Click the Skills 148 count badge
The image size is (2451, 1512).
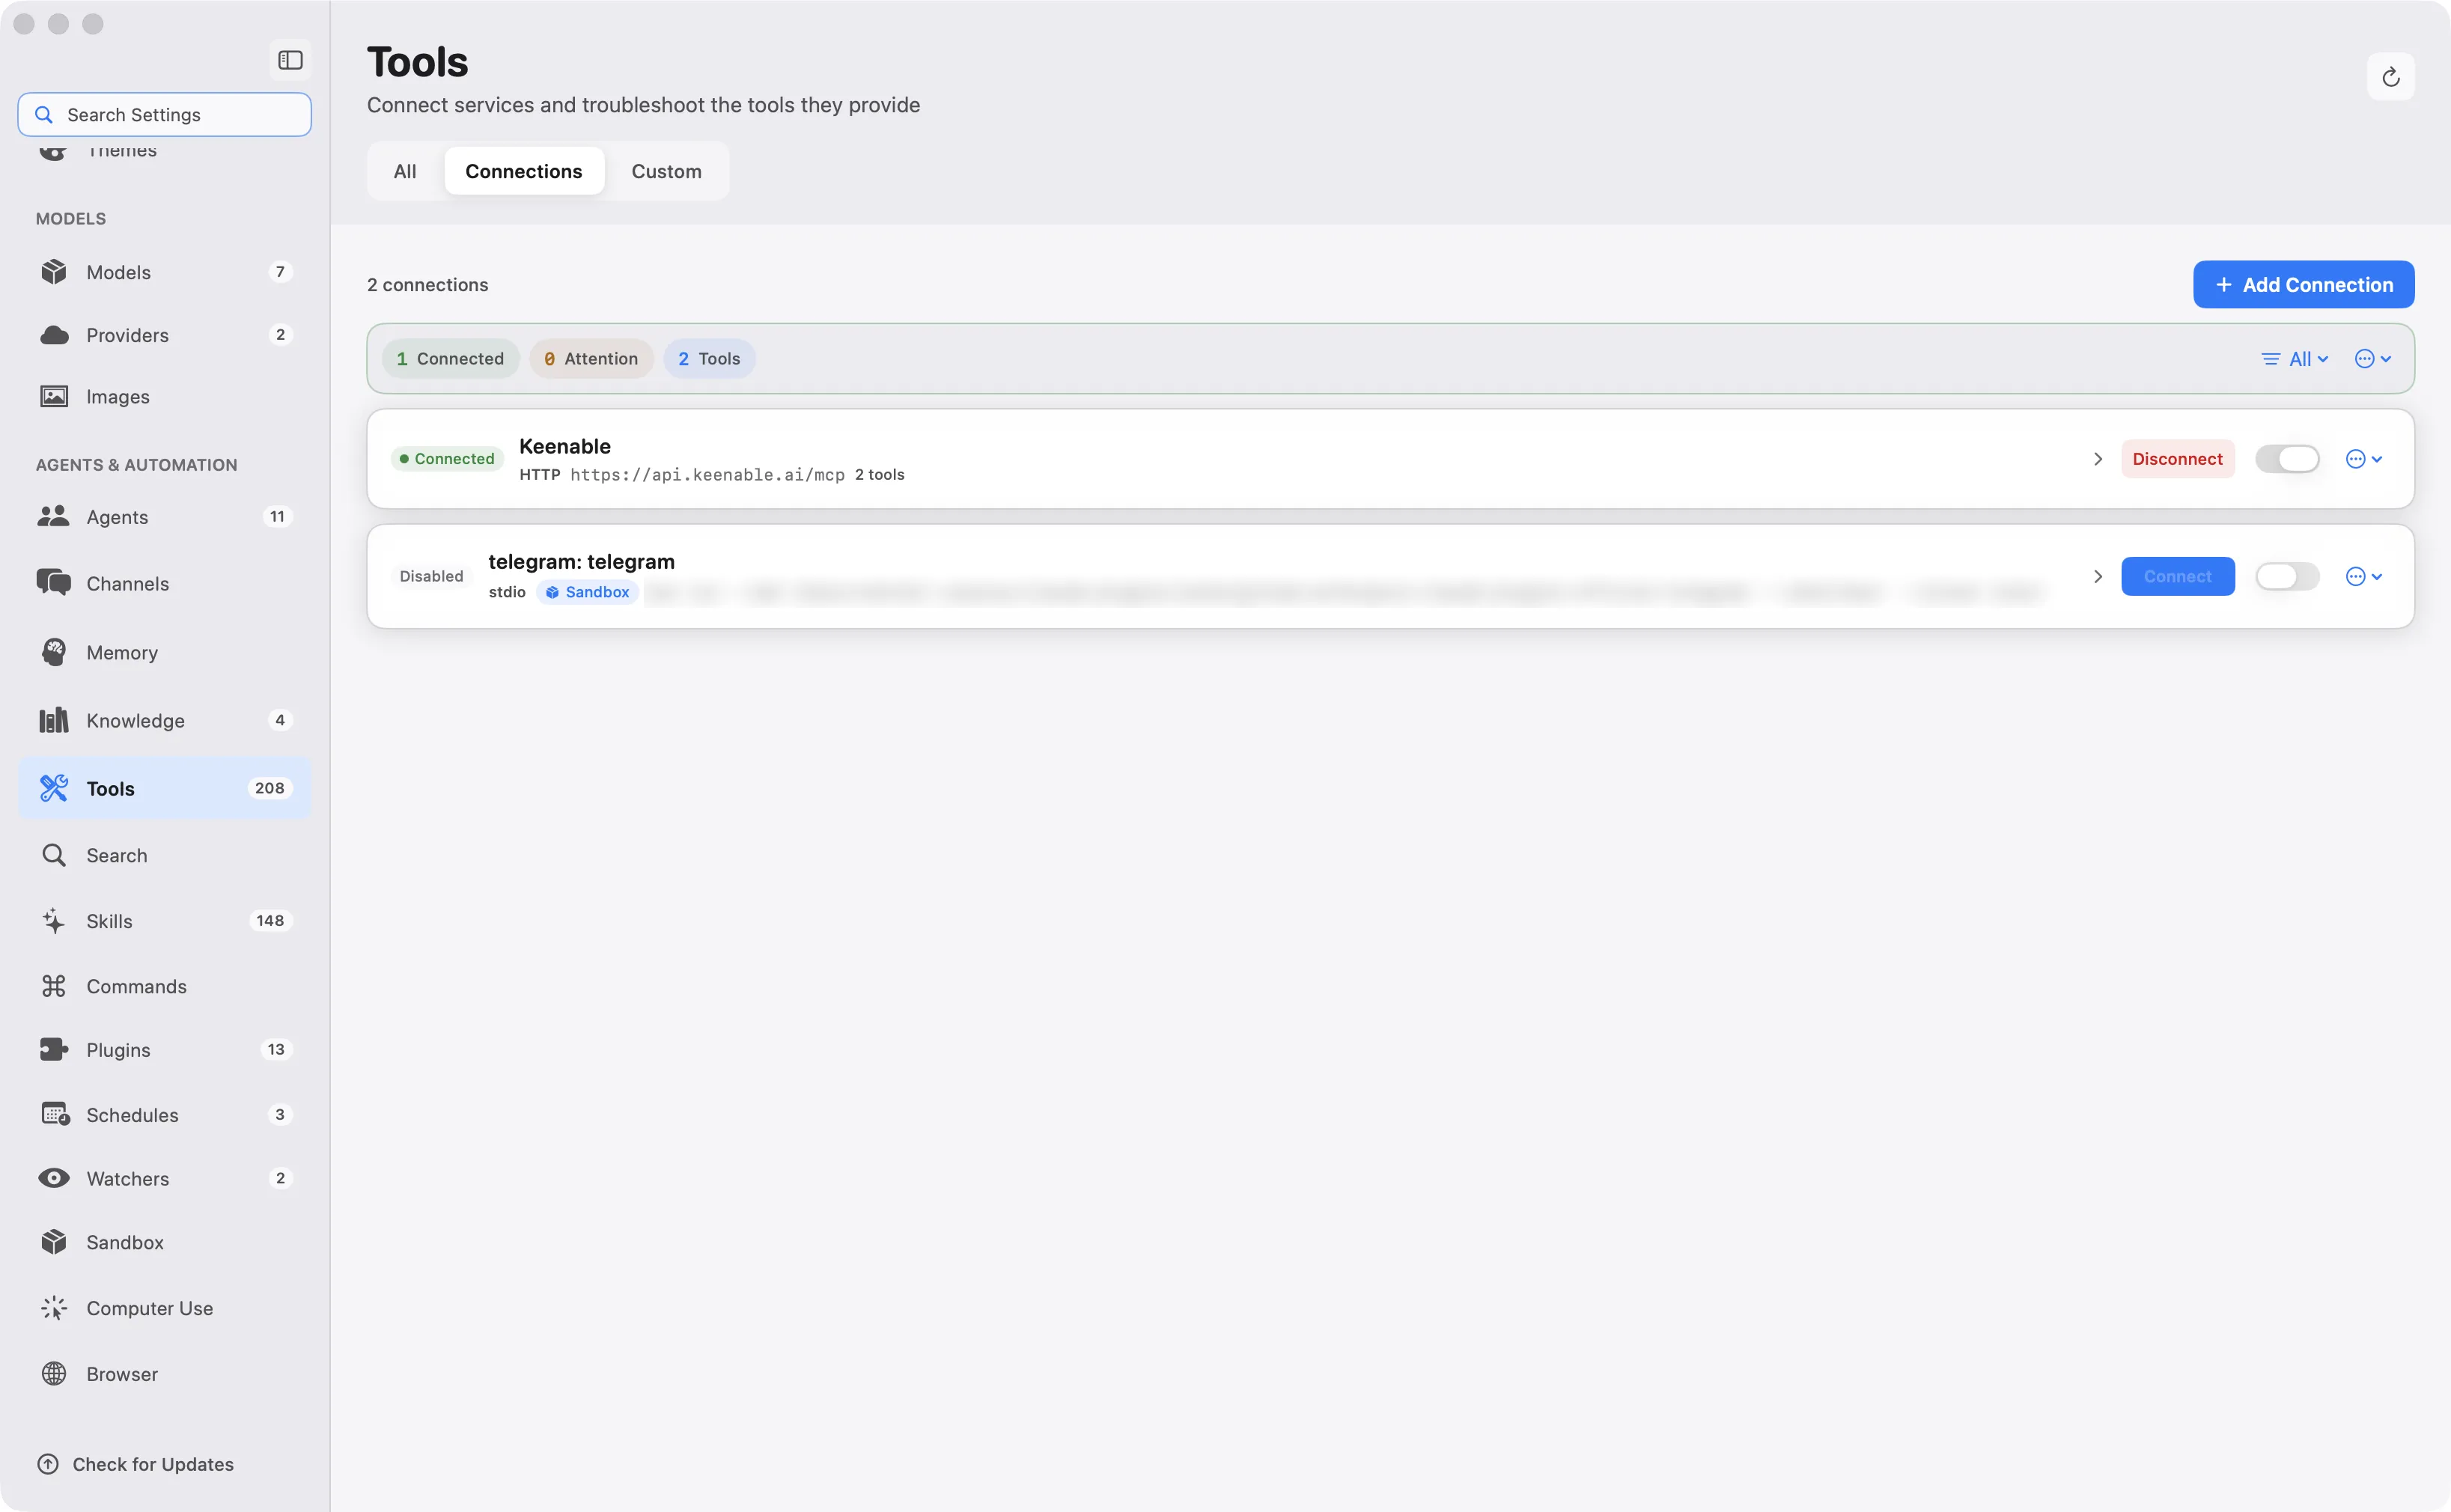coord(270,921)
